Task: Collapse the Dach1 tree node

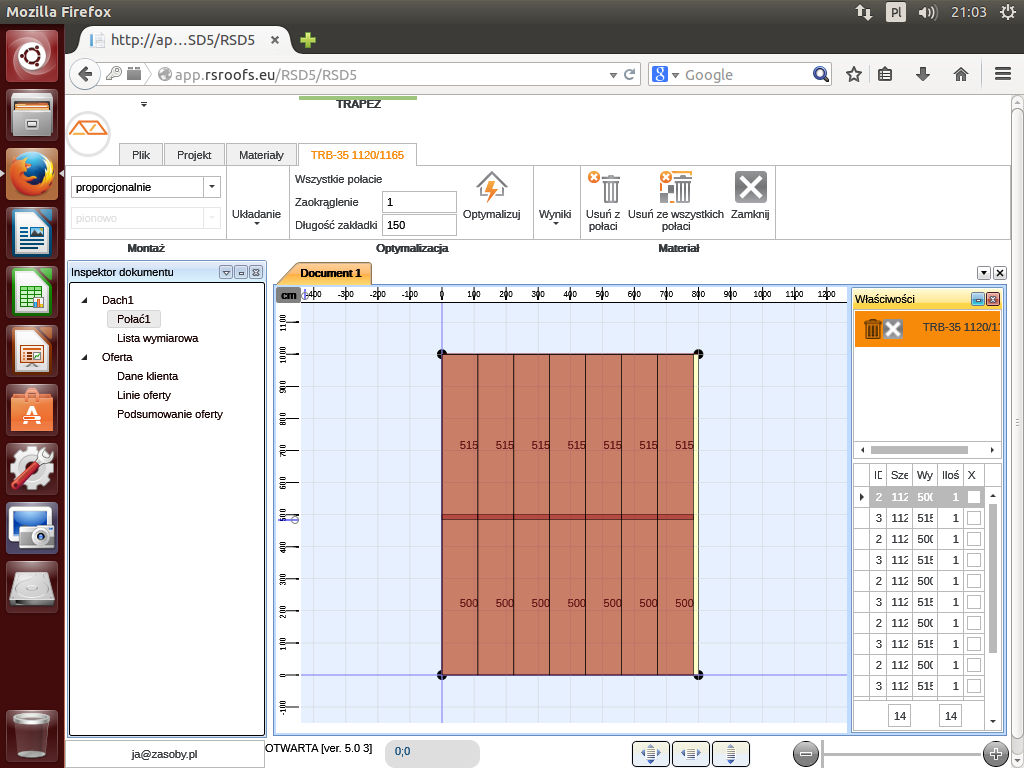Action: (84, 300)
